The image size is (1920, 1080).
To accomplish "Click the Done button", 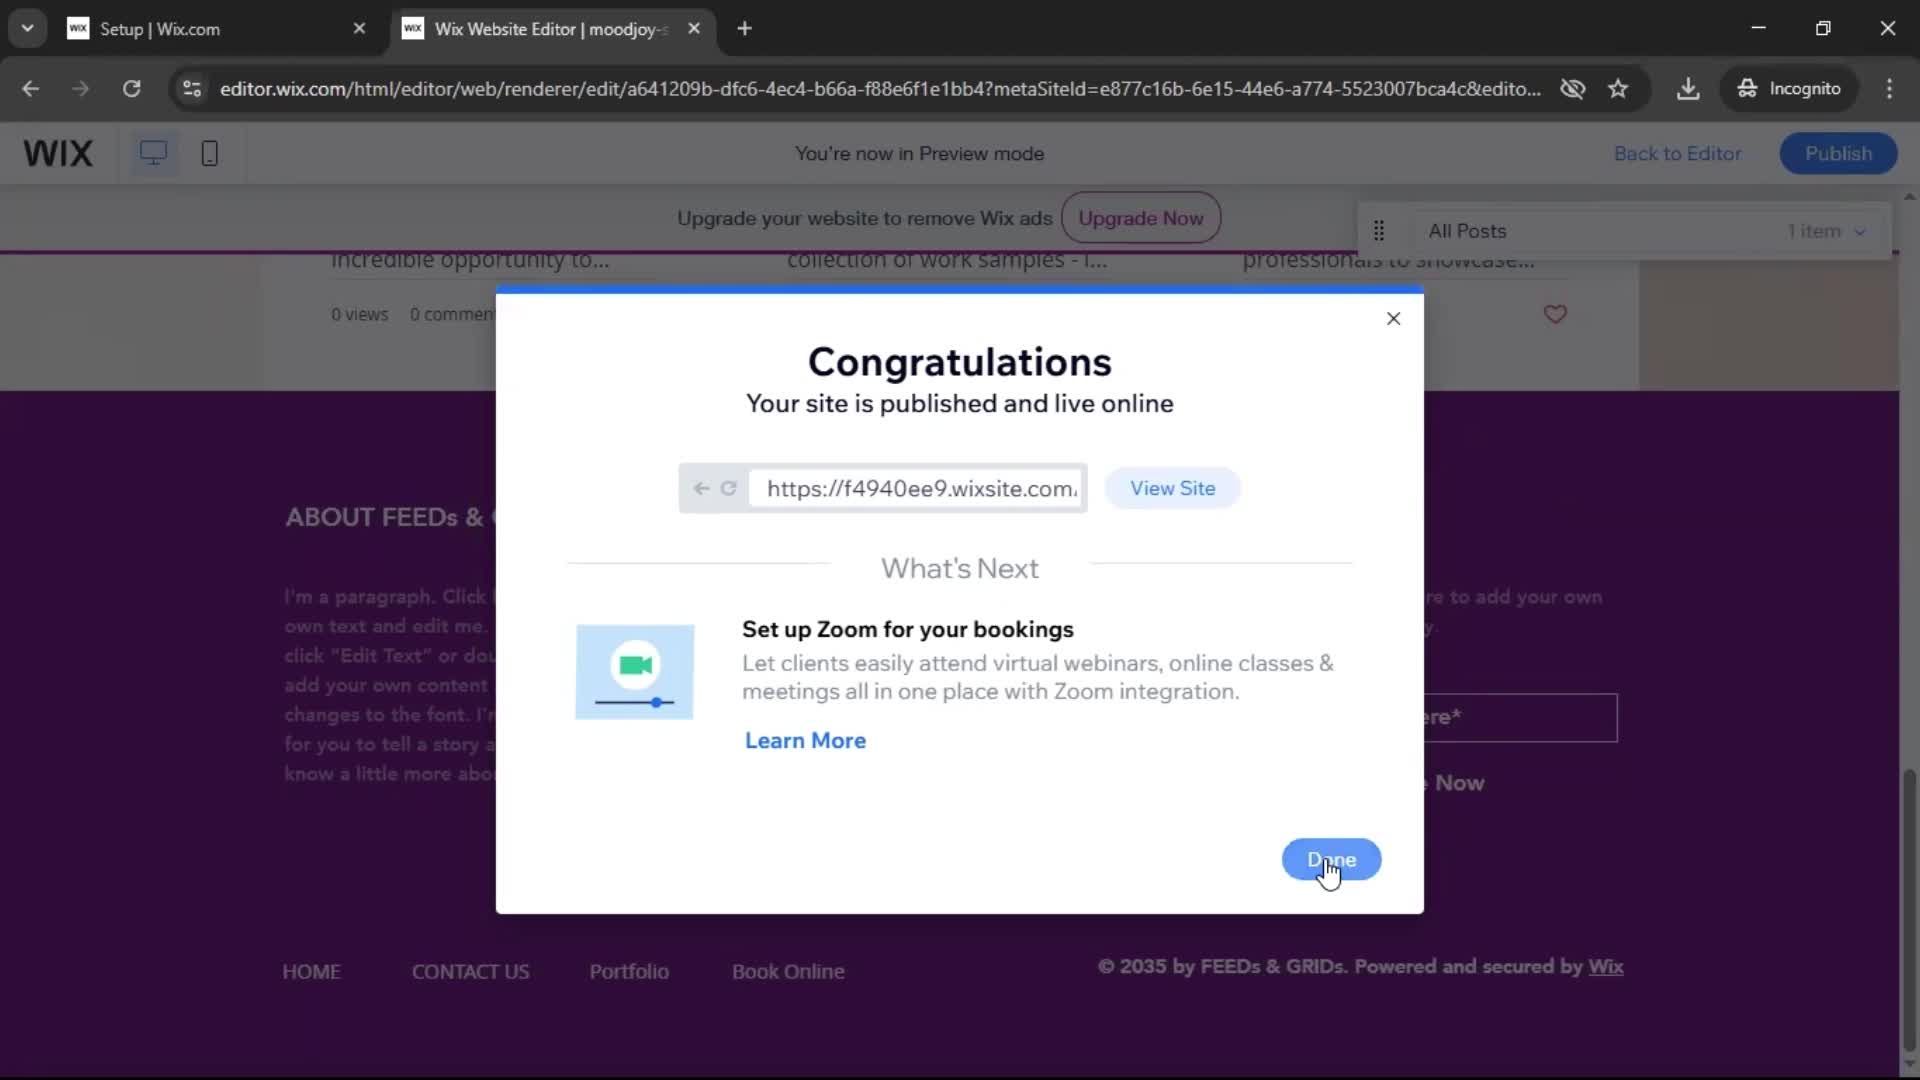I will [x=1331, y=859].
